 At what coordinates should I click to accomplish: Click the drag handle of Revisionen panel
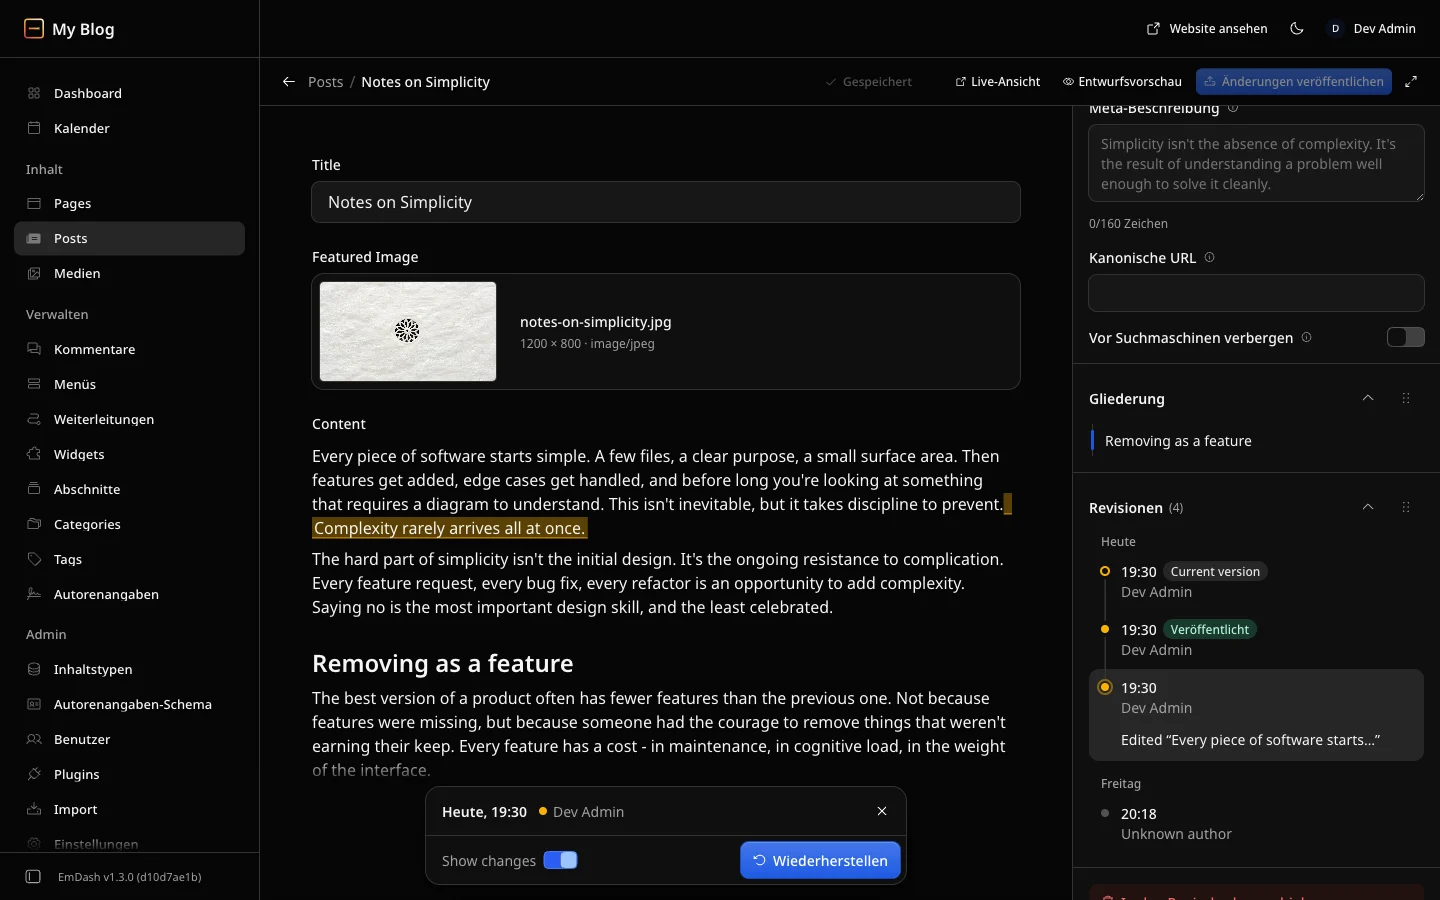(x=1406, y=507)
